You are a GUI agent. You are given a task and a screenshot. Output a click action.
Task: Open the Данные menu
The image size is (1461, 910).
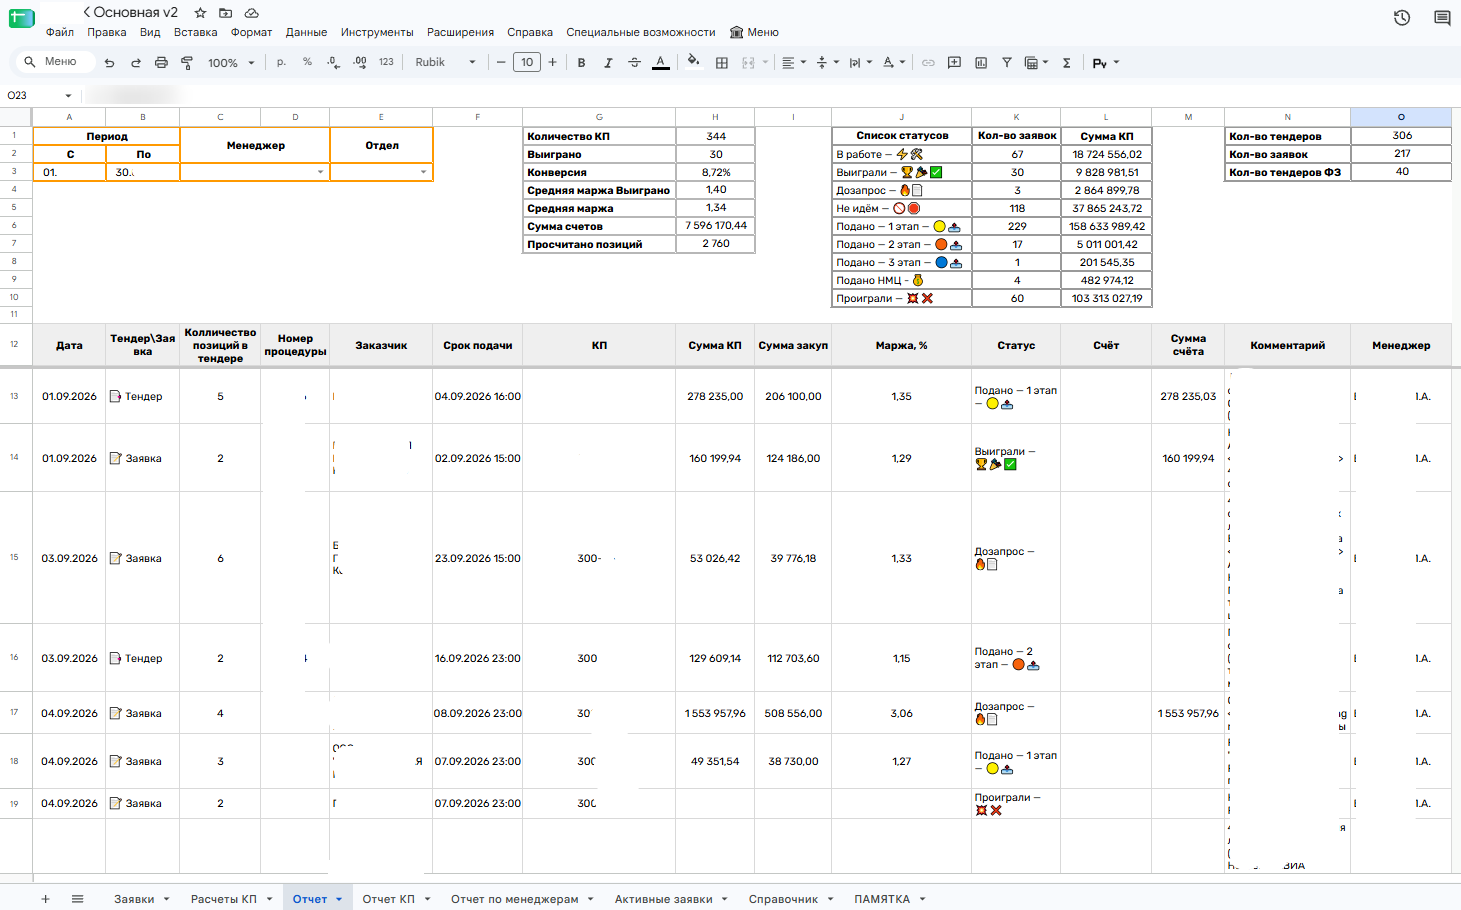[x=306, y=32]
